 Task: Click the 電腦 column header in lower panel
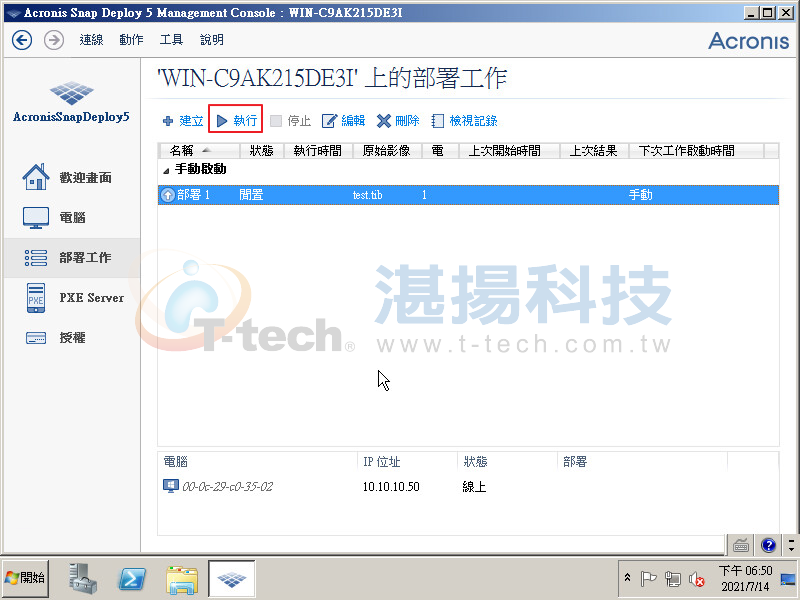tap(176, 462)
